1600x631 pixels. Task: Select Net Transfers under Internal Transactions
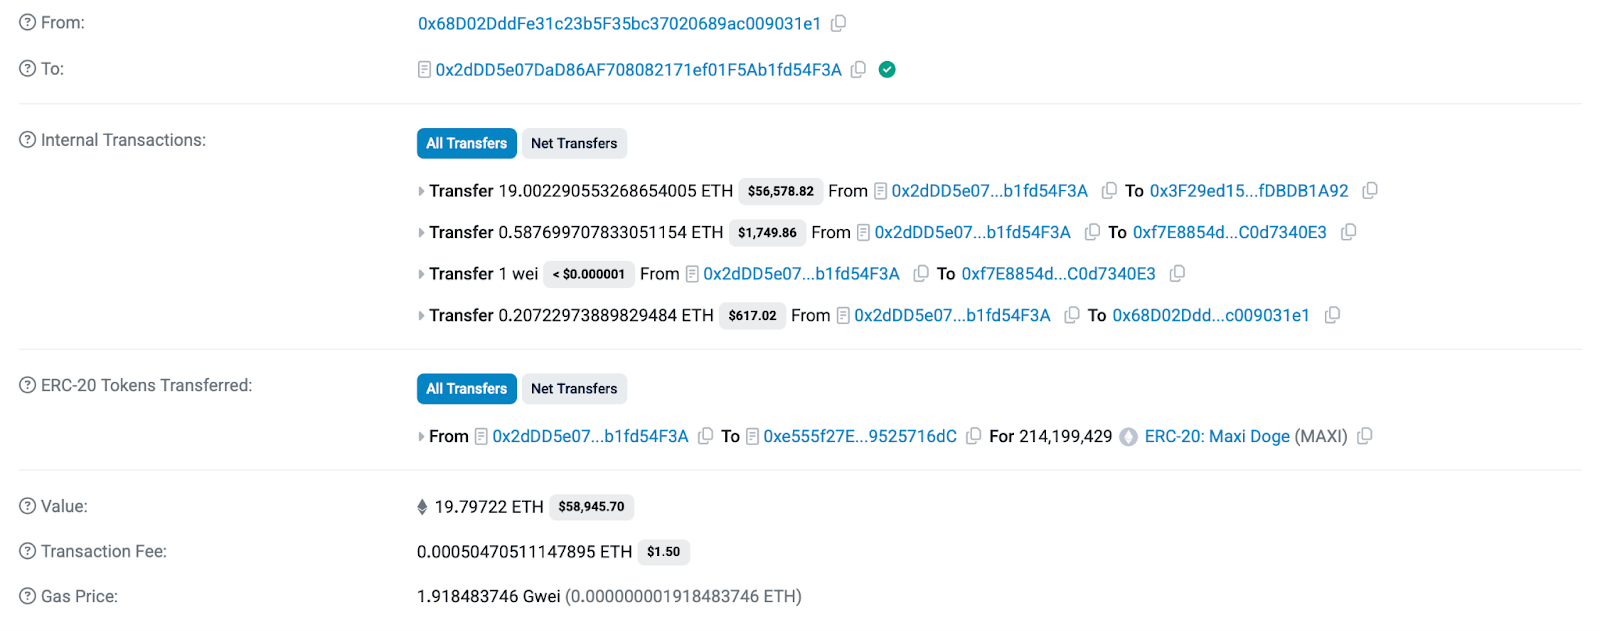[574, 143]
